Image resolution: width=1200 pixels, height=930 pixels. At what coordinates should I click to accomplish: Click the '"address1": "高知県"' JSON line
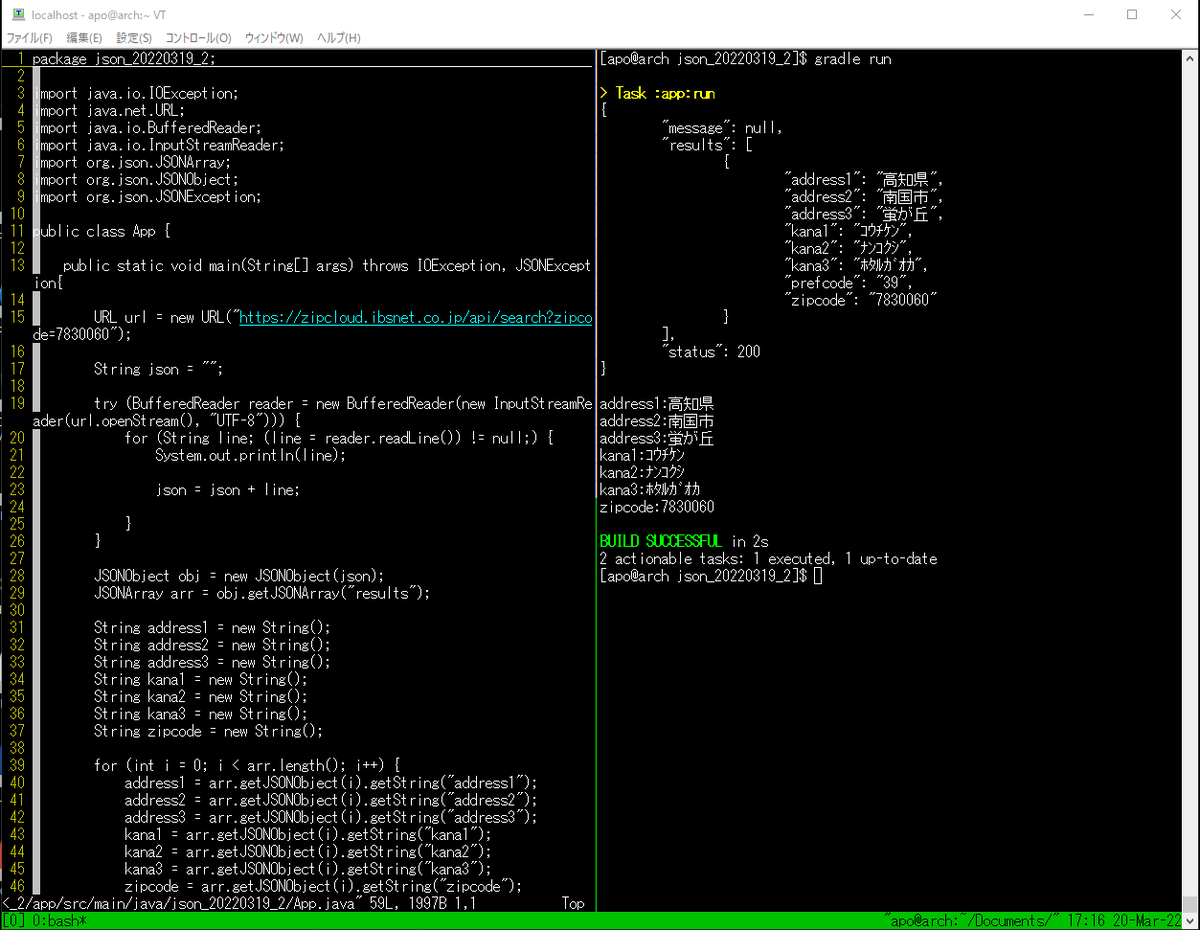point(864,179)
